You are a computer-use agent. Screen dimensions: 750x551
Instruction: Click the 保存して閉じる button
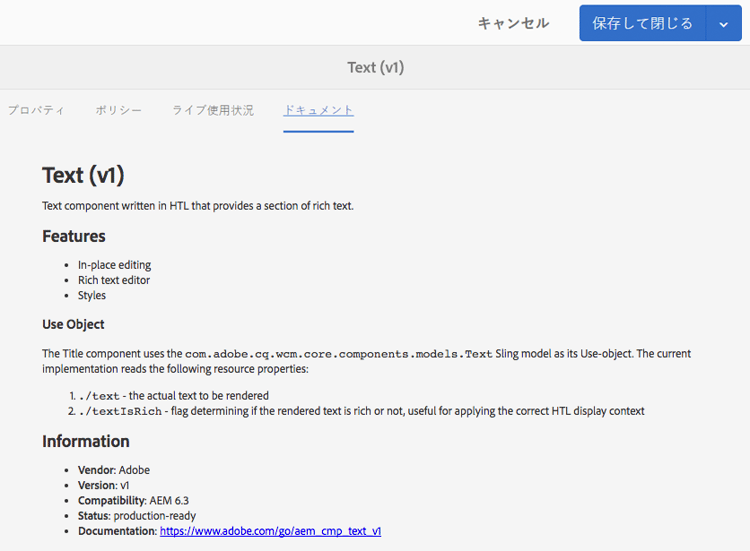click(x=642, y=23)
